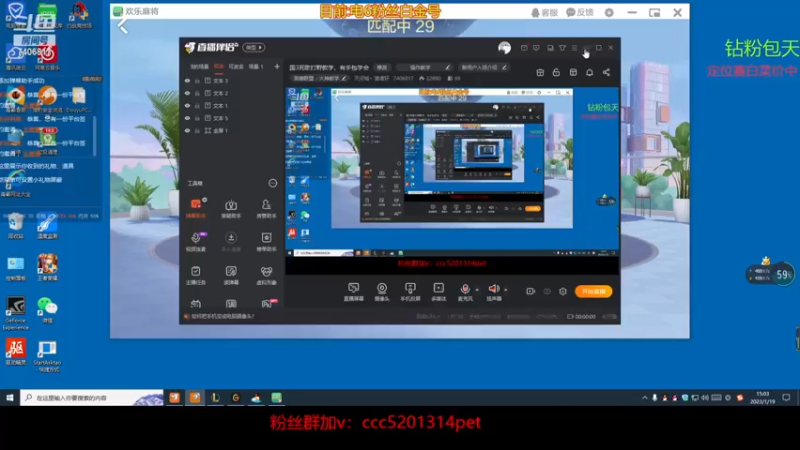800x450 pixels.
Task: Open the layout template icon next to the bell
Action: point(573,72)
